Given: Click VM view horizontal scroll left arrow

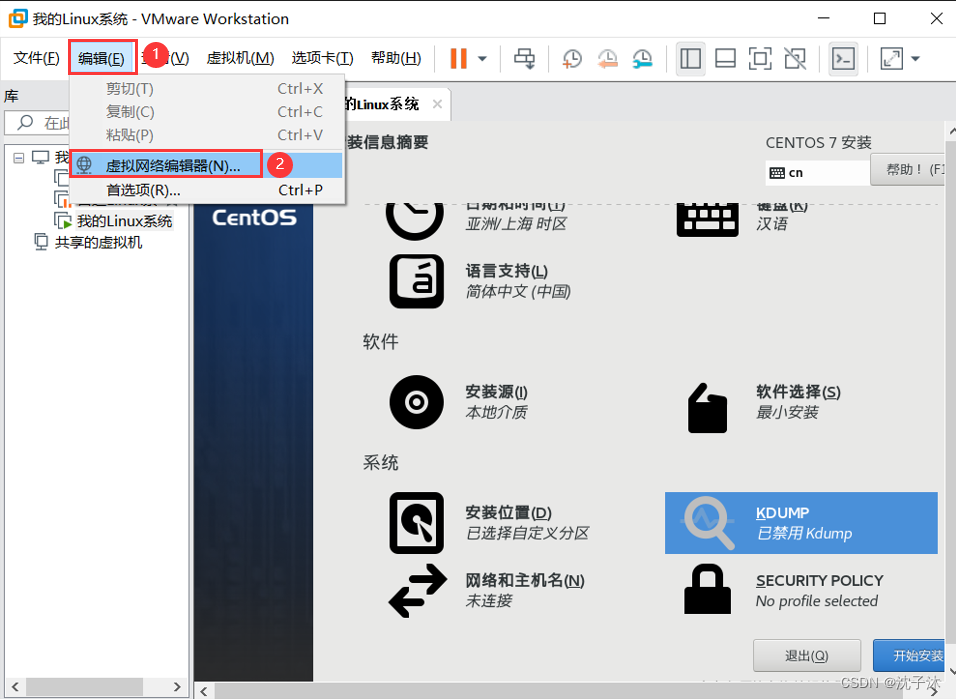Looking at the screenshot, I should tap(204, 691).
